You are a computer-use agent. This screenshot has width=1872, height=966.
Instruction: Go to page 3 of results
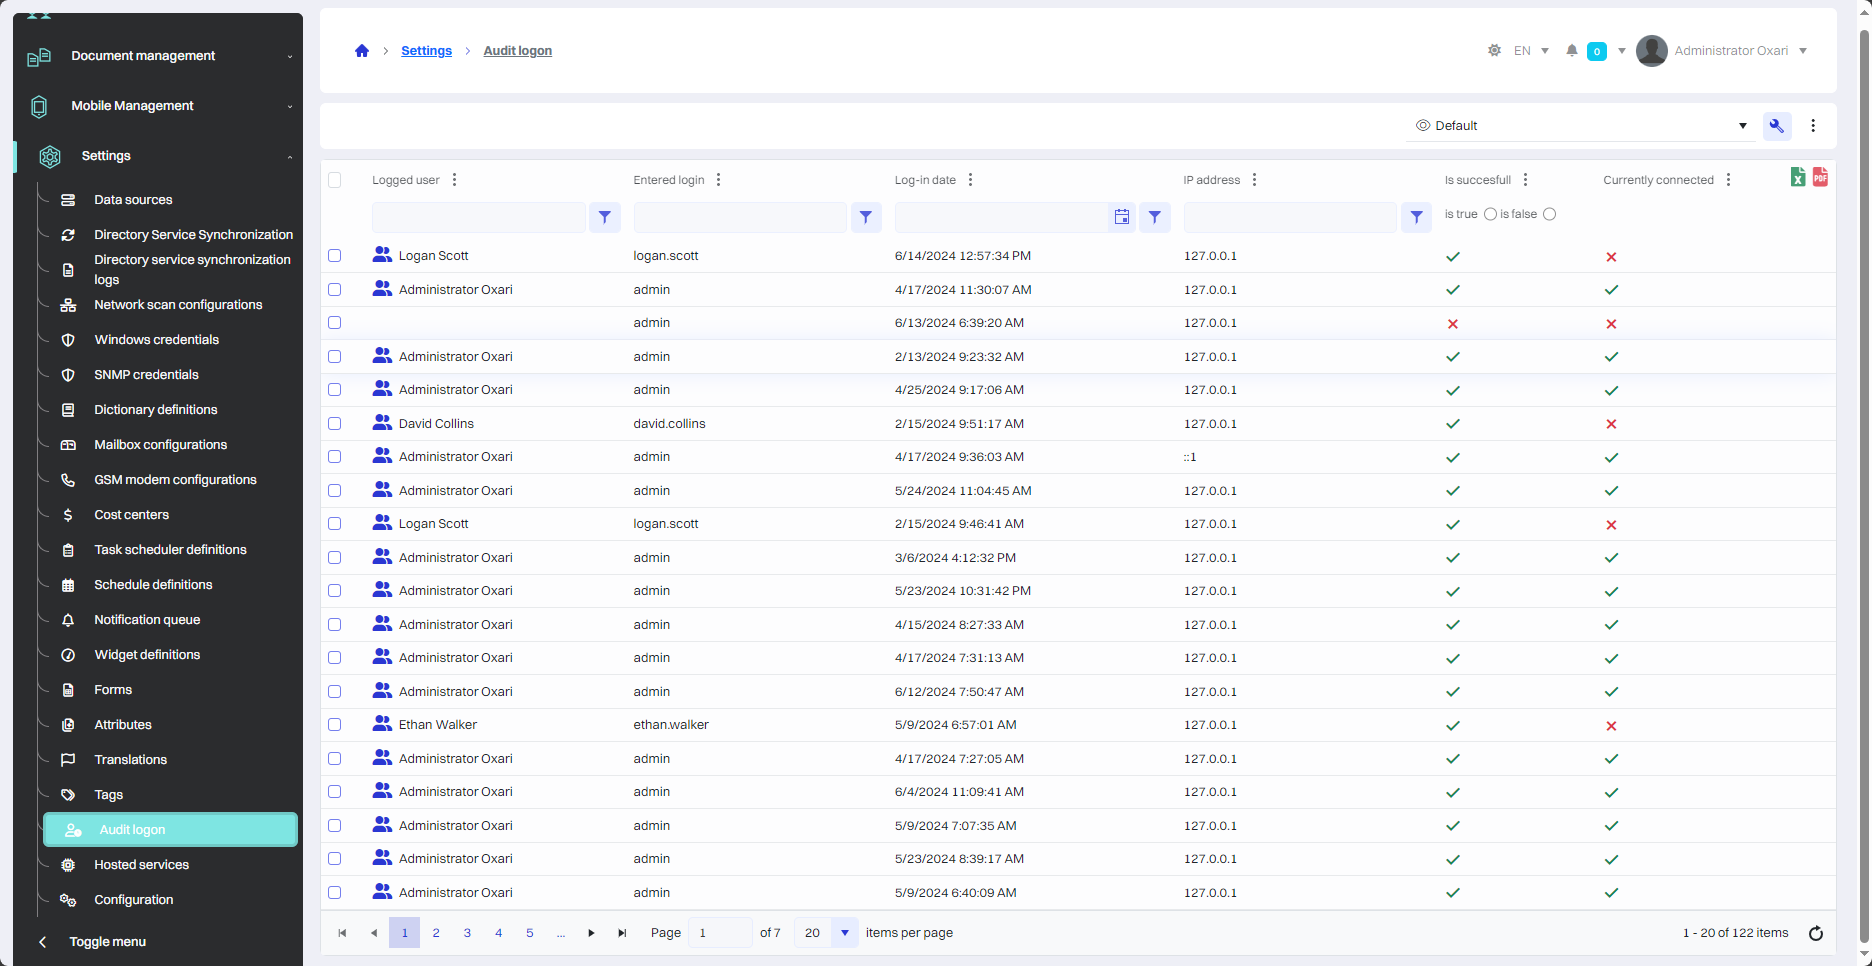467,933
